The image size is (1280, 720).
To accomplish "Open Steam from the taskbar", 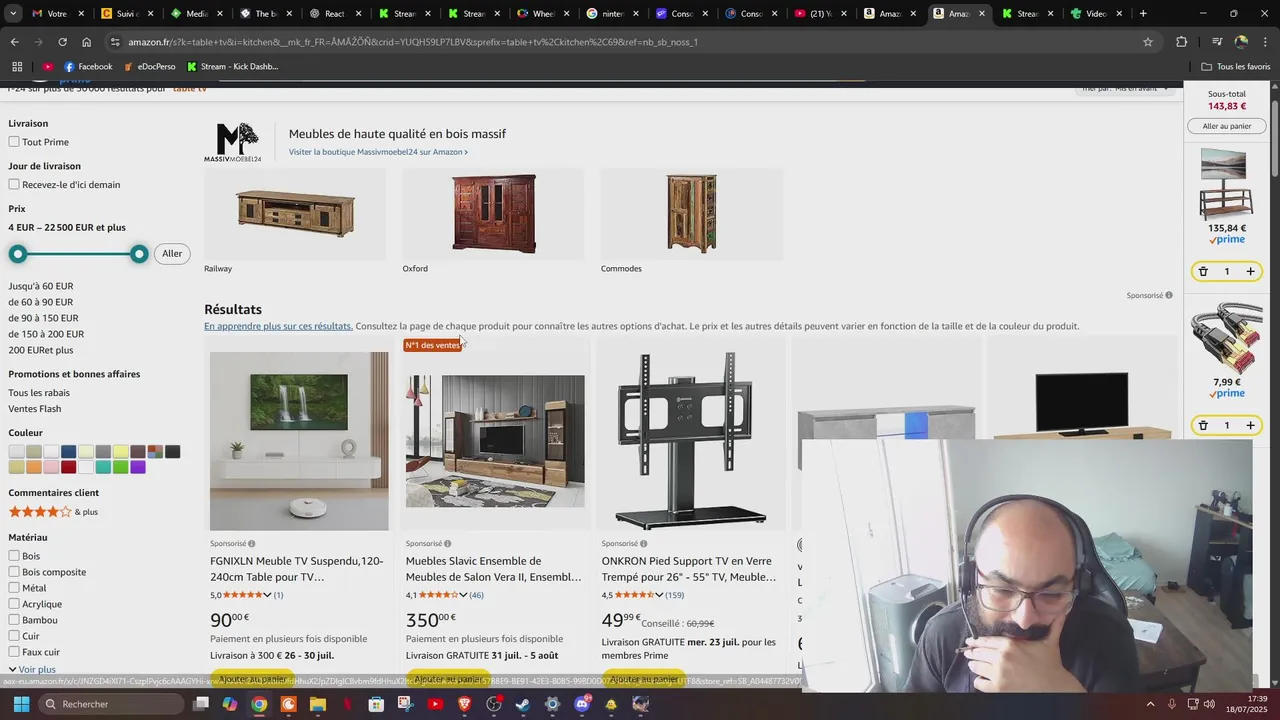I will (x=523, y=704).
